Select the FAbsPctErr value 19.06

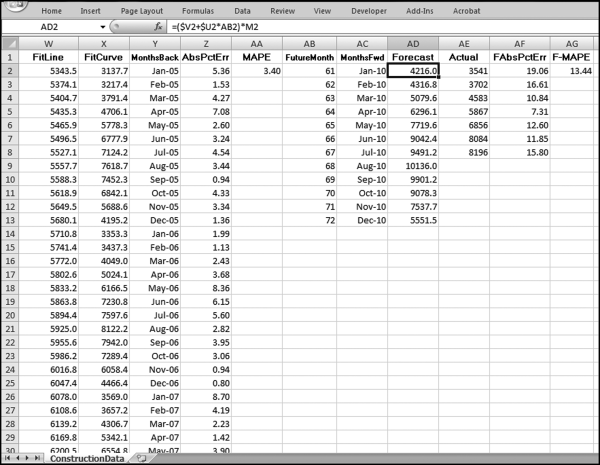click(520, 71)
